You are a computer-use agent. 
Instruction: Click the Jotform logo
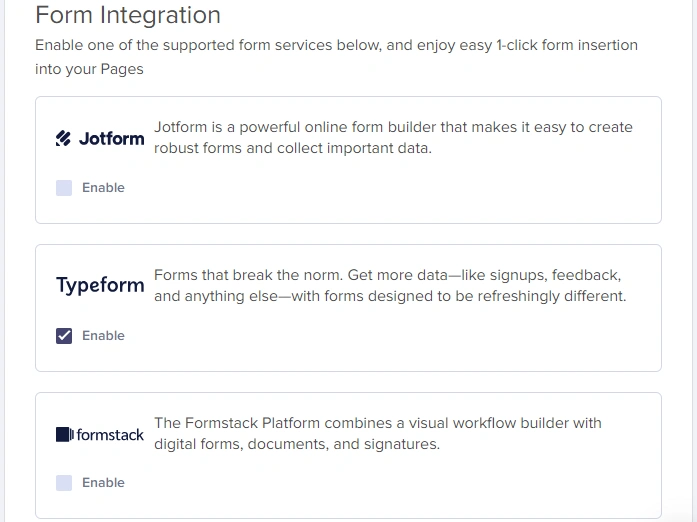click(x=100, y=139)
